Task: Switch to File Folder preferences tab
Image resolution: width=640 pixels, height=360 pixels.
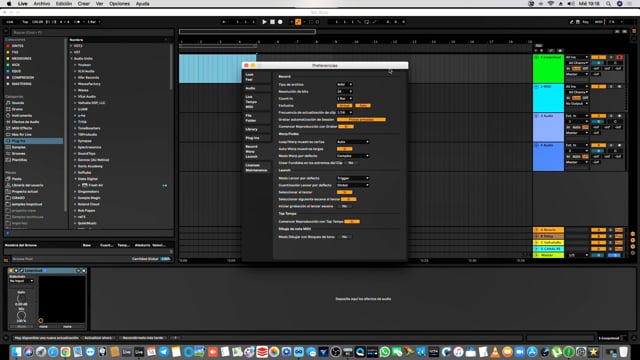Action: tap(257, 118)
